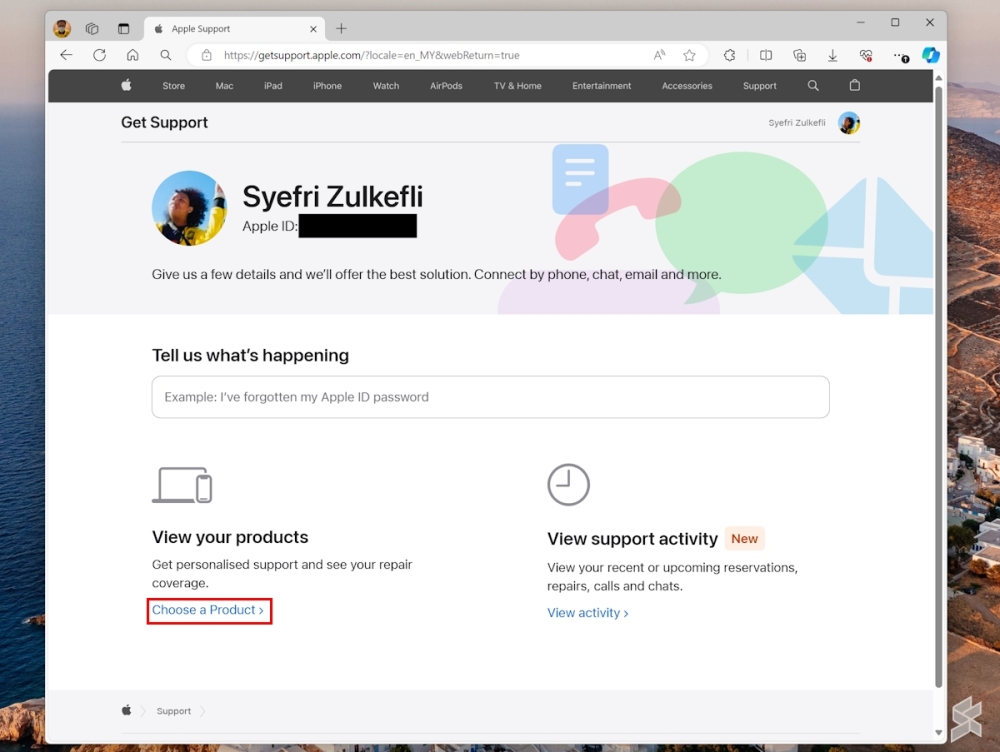This screenshot has height=752, width=1000.
Task: Open the Entertainment menu
Action: pos(601,85)
